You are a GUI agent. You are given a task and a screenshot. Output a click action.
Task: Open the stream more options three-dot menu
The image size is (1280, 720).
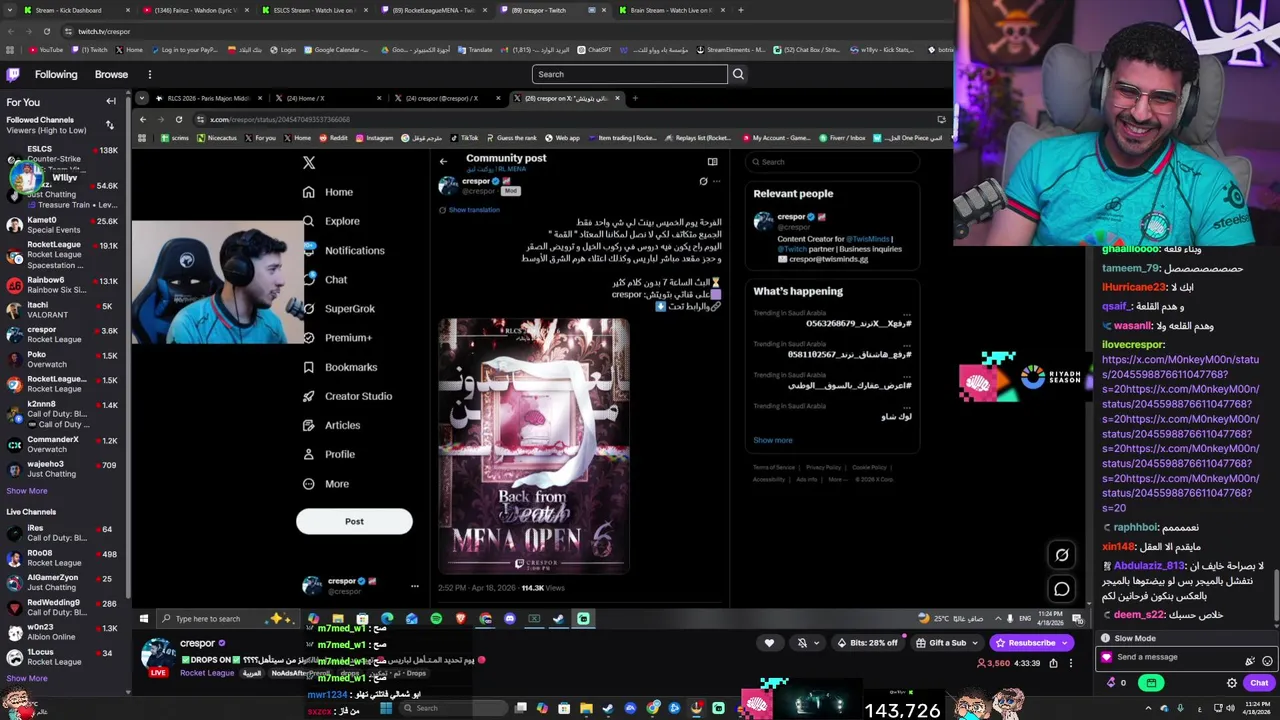pos(1070,663)
